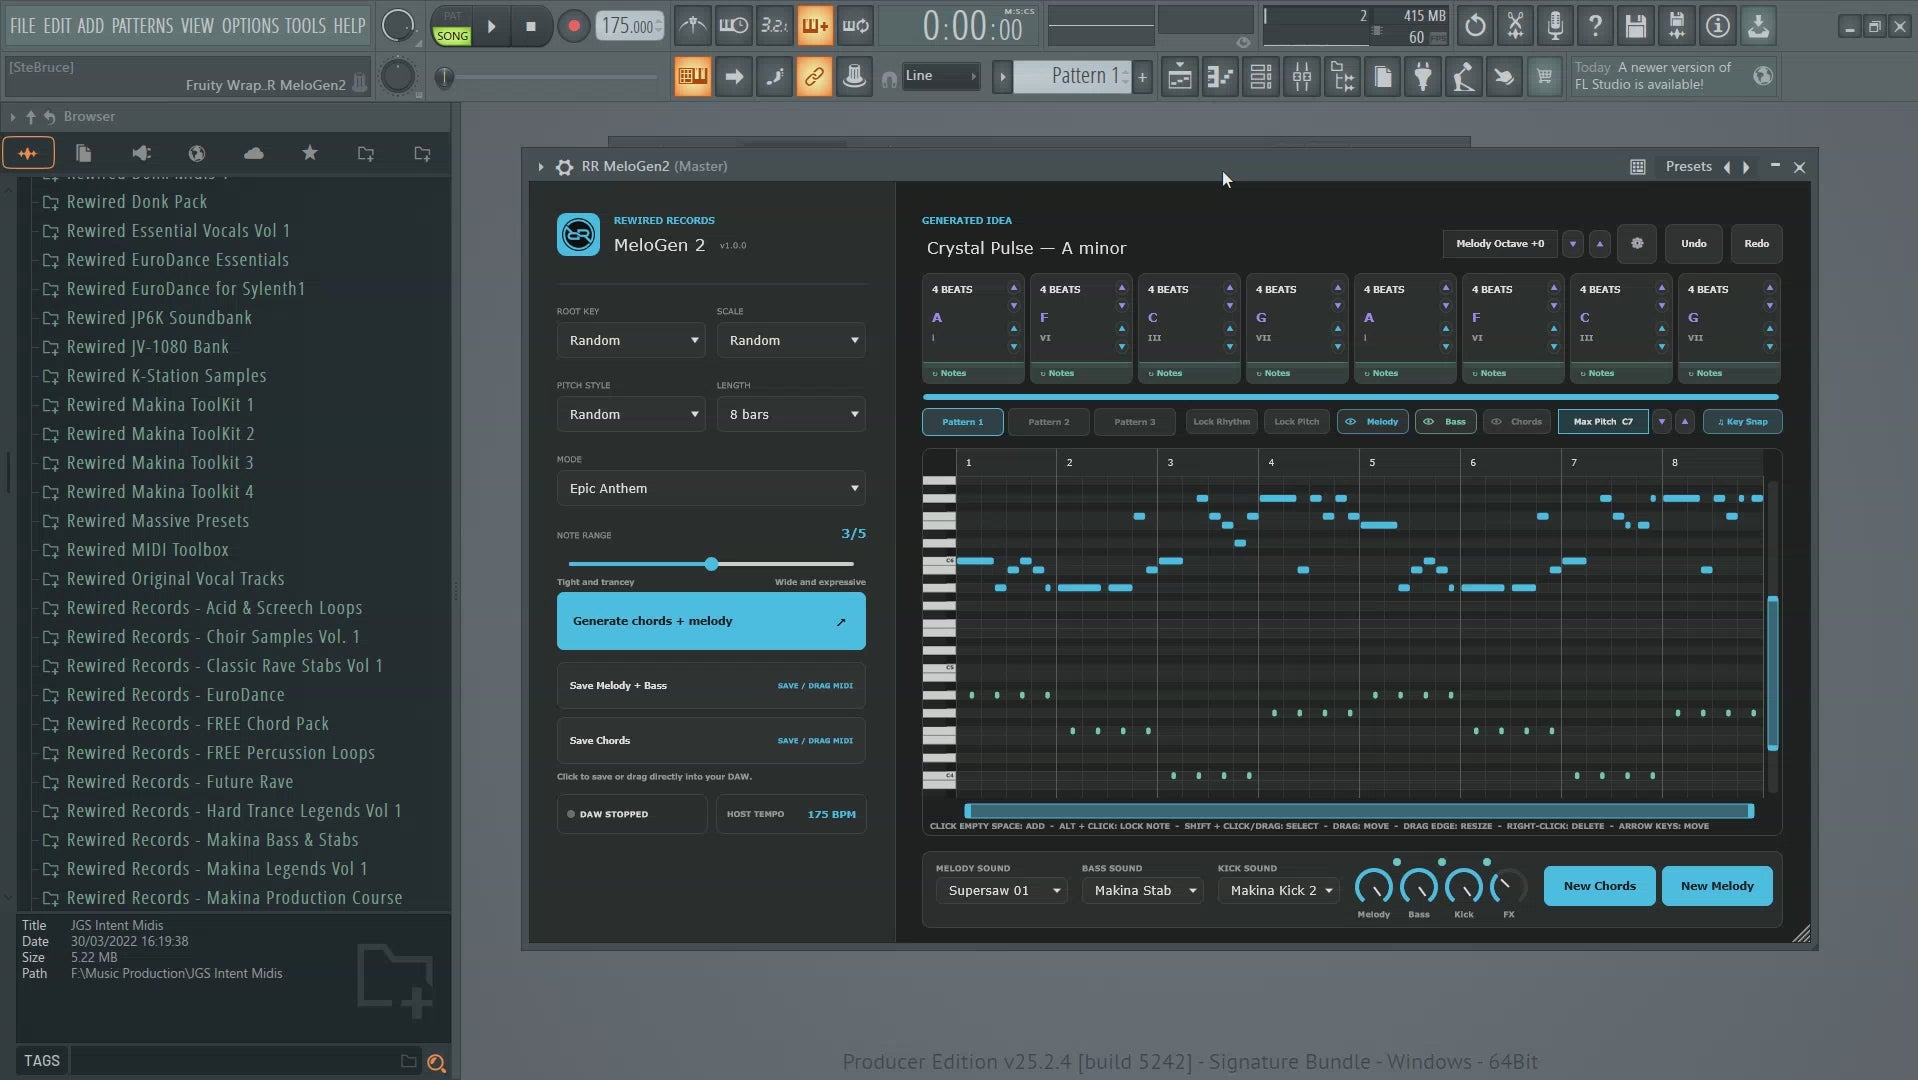Toggle the metronome
This screenshot has height=1080, width=1918.
click(692, 26)
